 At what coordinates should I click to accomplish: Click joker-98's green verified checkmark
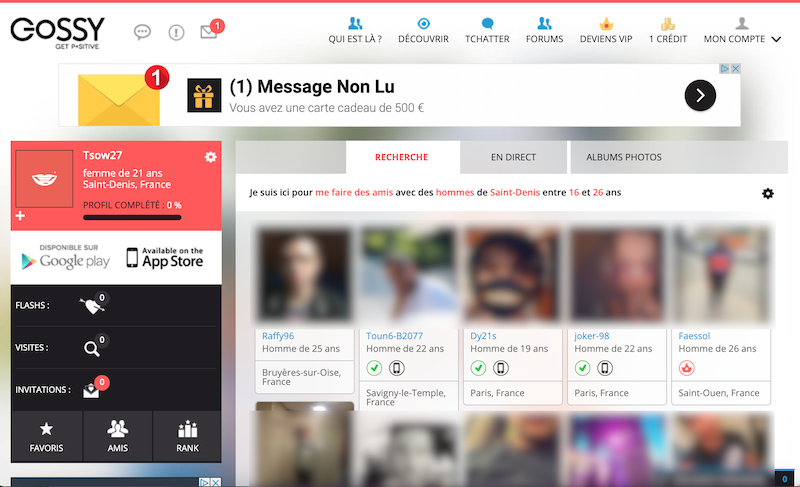click(583, 368)
